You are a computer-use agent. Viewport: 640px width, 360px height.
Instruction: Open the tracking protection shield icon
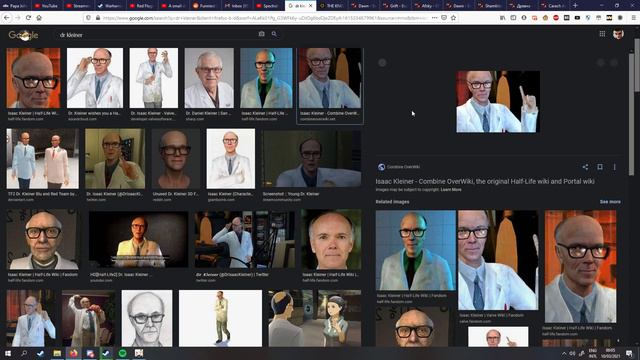tap(88, 18)
